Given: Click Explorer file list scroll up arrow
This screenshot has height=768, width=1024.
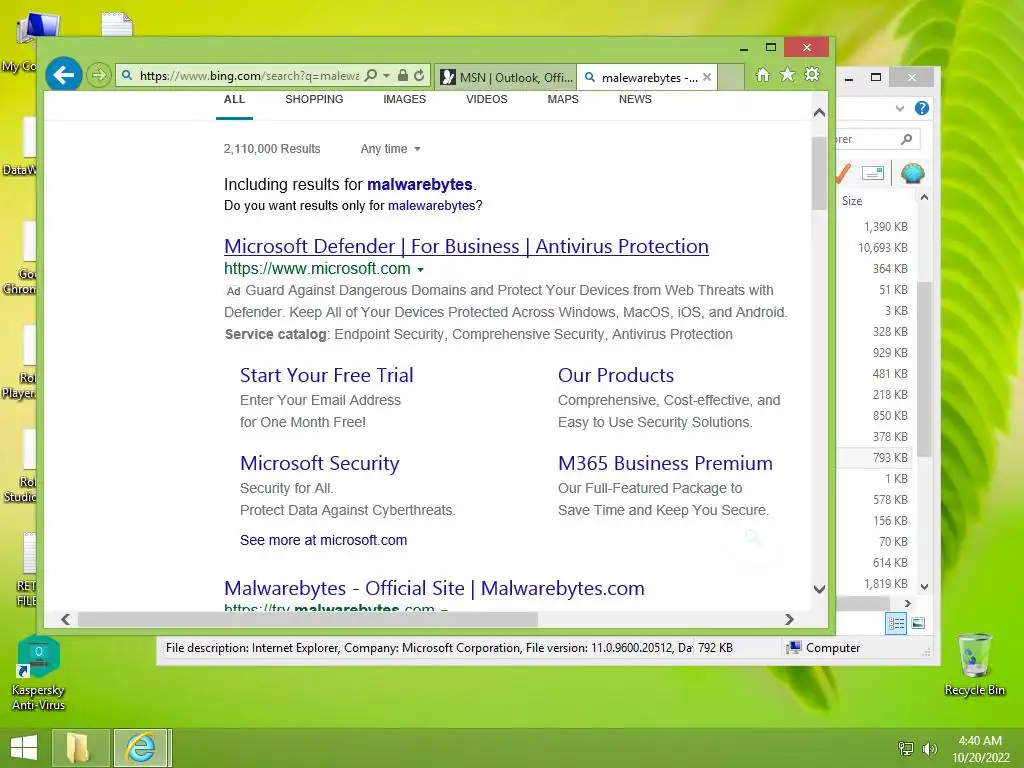Looking at the screenshot, I should (x=924, y=197).
